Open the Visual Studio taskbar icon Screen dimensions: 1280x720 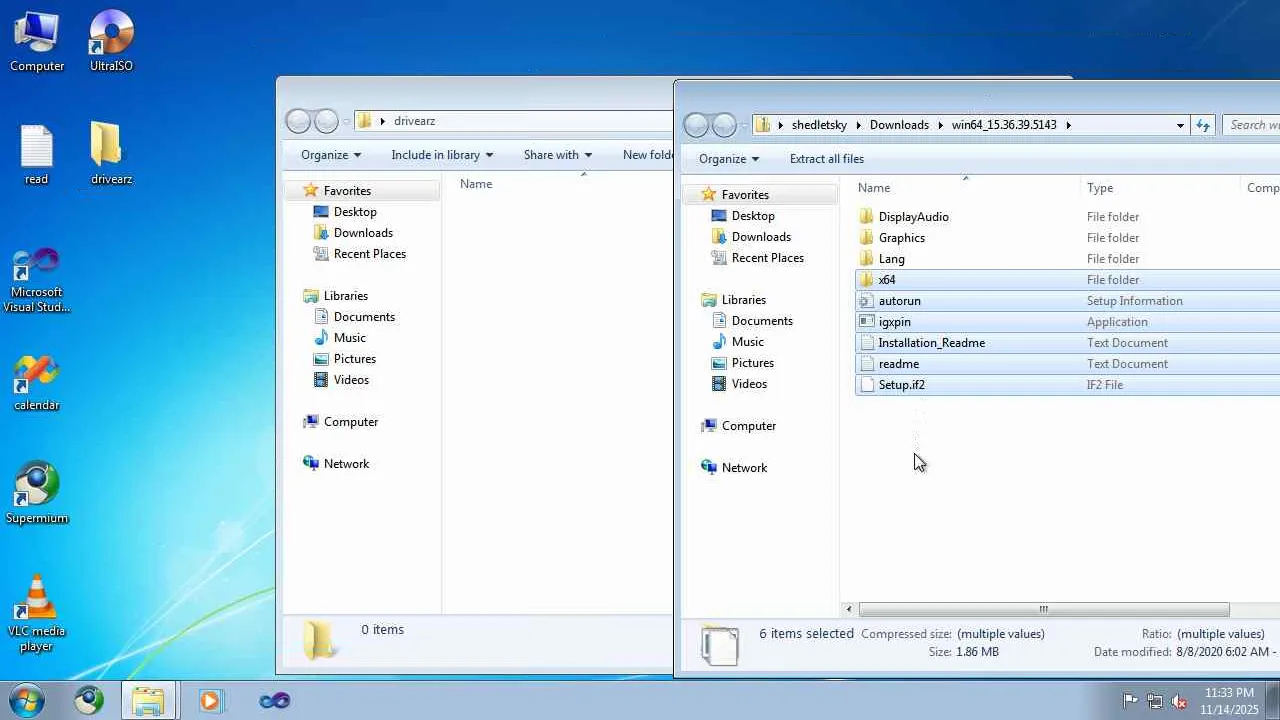pyautogui.click(x=274, y=700)
